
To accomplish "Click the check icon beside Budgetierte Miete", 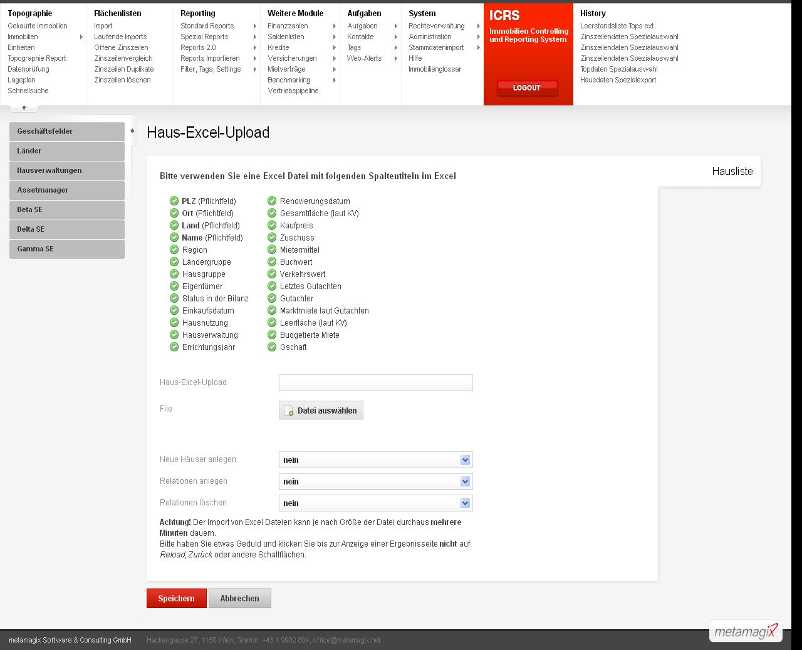I will tap(272, 335).
